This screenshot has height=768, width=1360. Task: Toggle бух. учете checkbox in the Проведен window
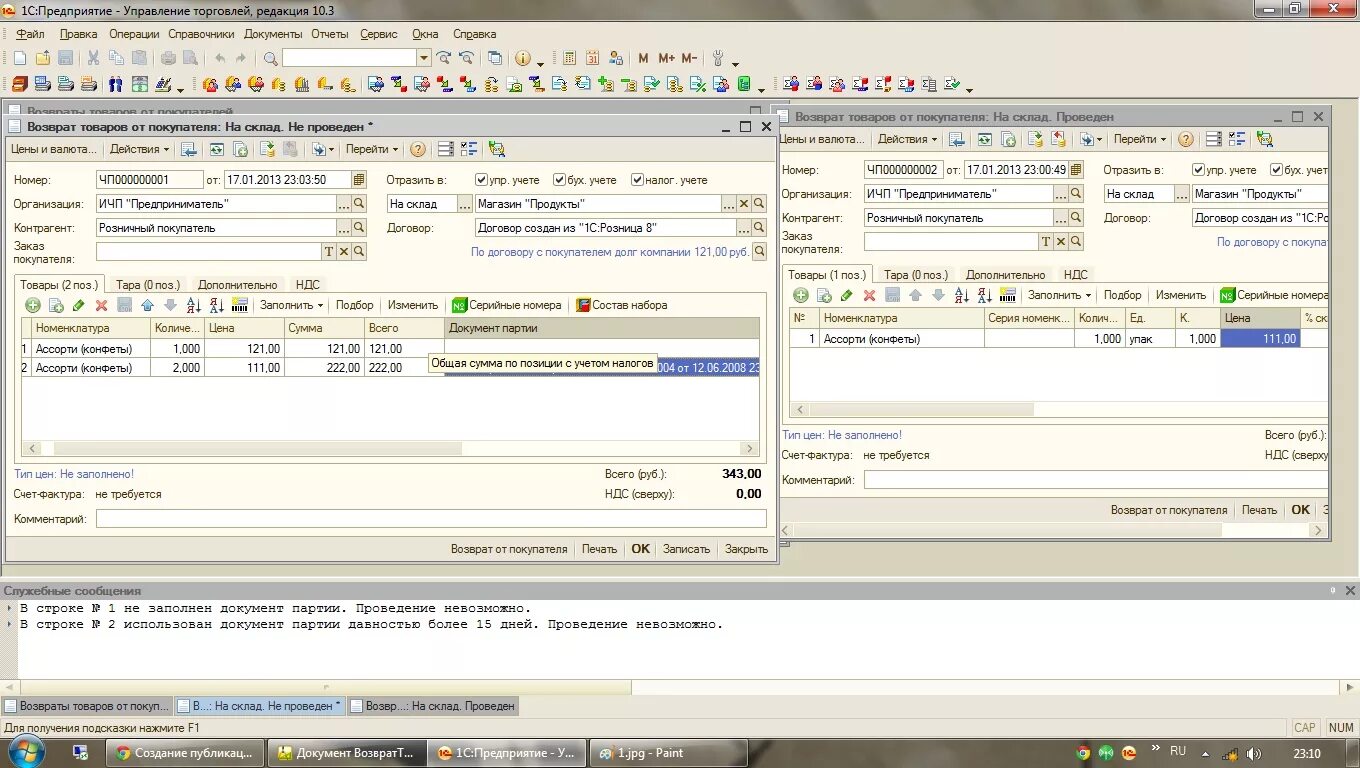coord(1276,170)
